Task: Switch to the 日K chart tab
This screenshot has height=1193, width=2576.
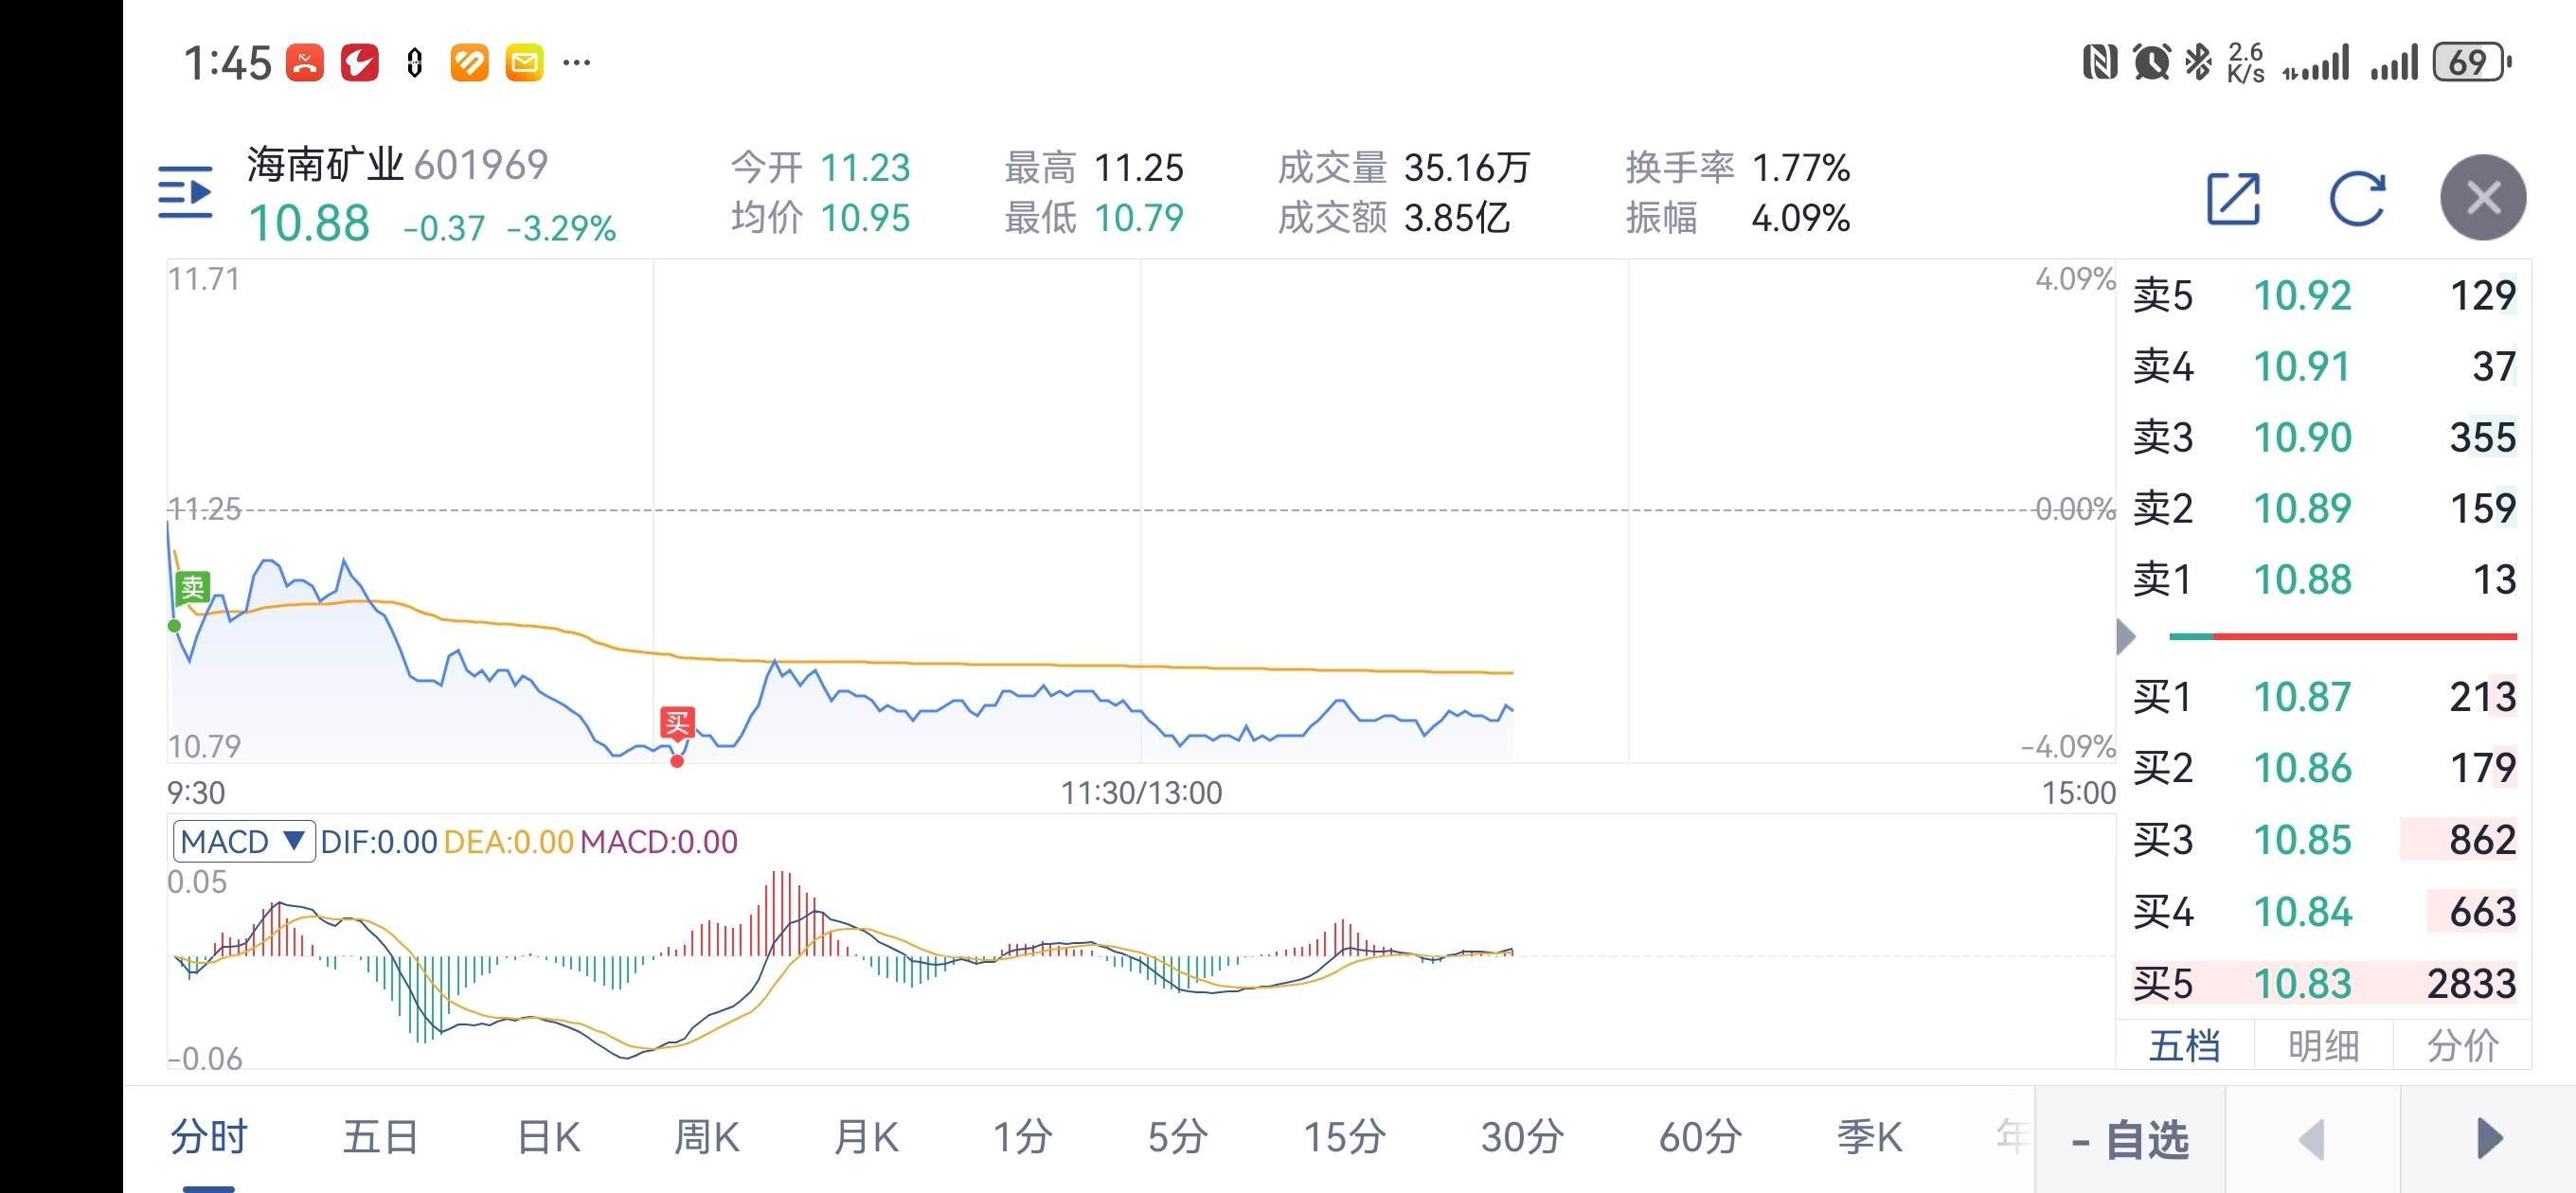Action: [x=548, y=1138]
